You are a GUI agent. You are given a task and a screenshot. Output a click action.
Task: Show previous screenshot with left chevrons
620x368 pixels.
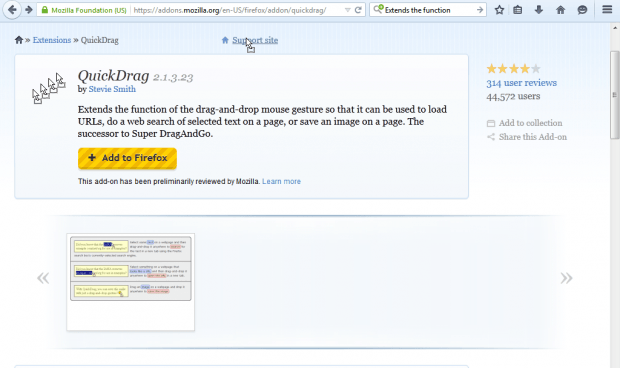pyautogui.click(x=43, y=278)
